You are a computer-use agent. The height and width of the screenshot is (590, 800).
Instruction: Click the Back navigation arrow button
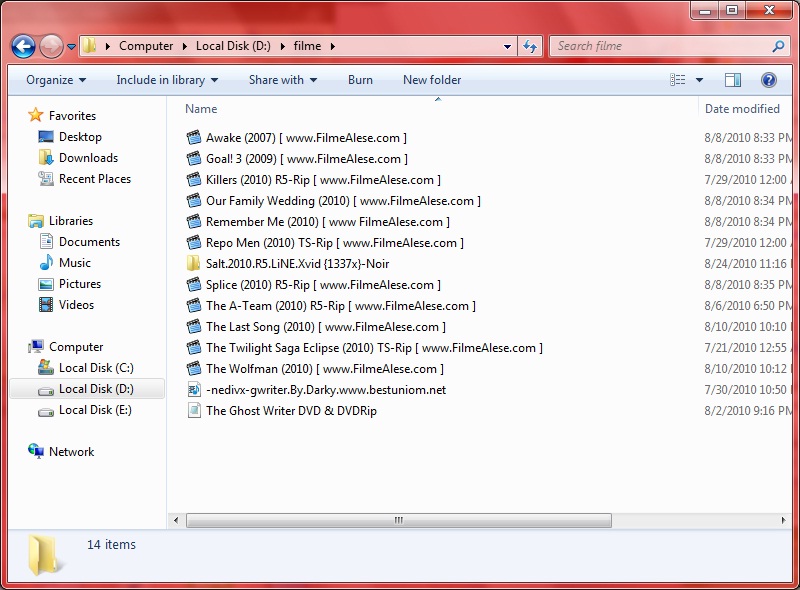pos(23,46)
